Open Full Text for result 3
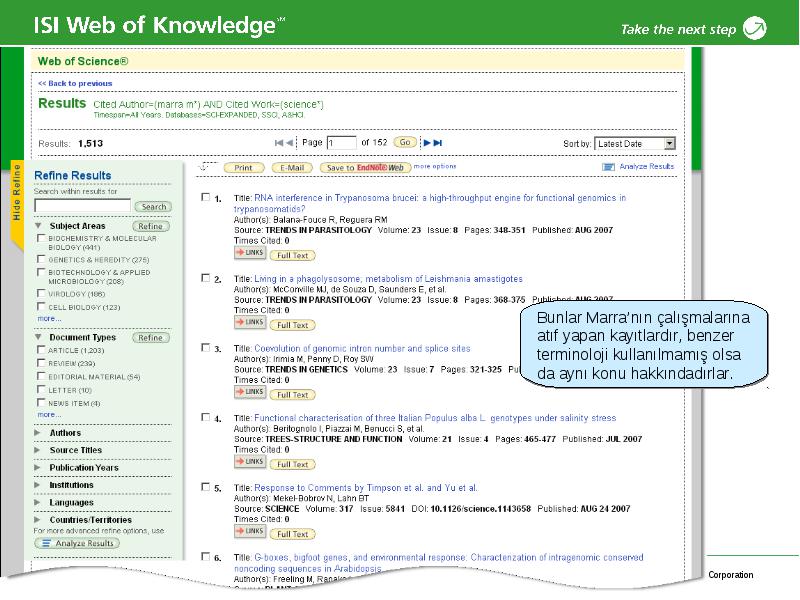This screenshot has height=600, width=800. pyautogui.click(x=292, y=395)
